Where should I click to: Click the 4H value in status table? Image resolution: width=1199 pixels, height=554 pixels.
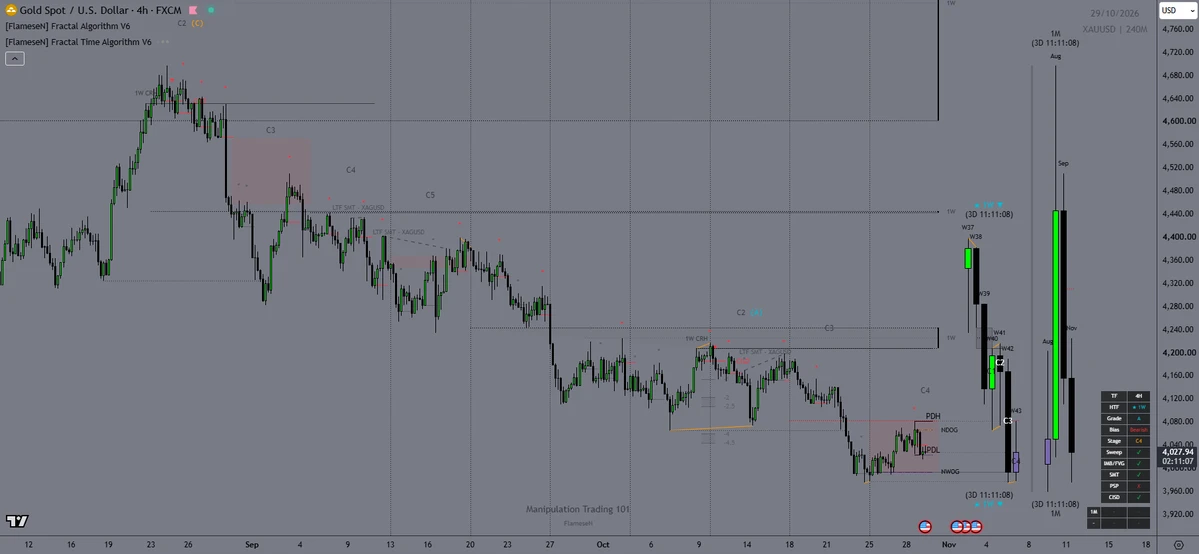1138,396
